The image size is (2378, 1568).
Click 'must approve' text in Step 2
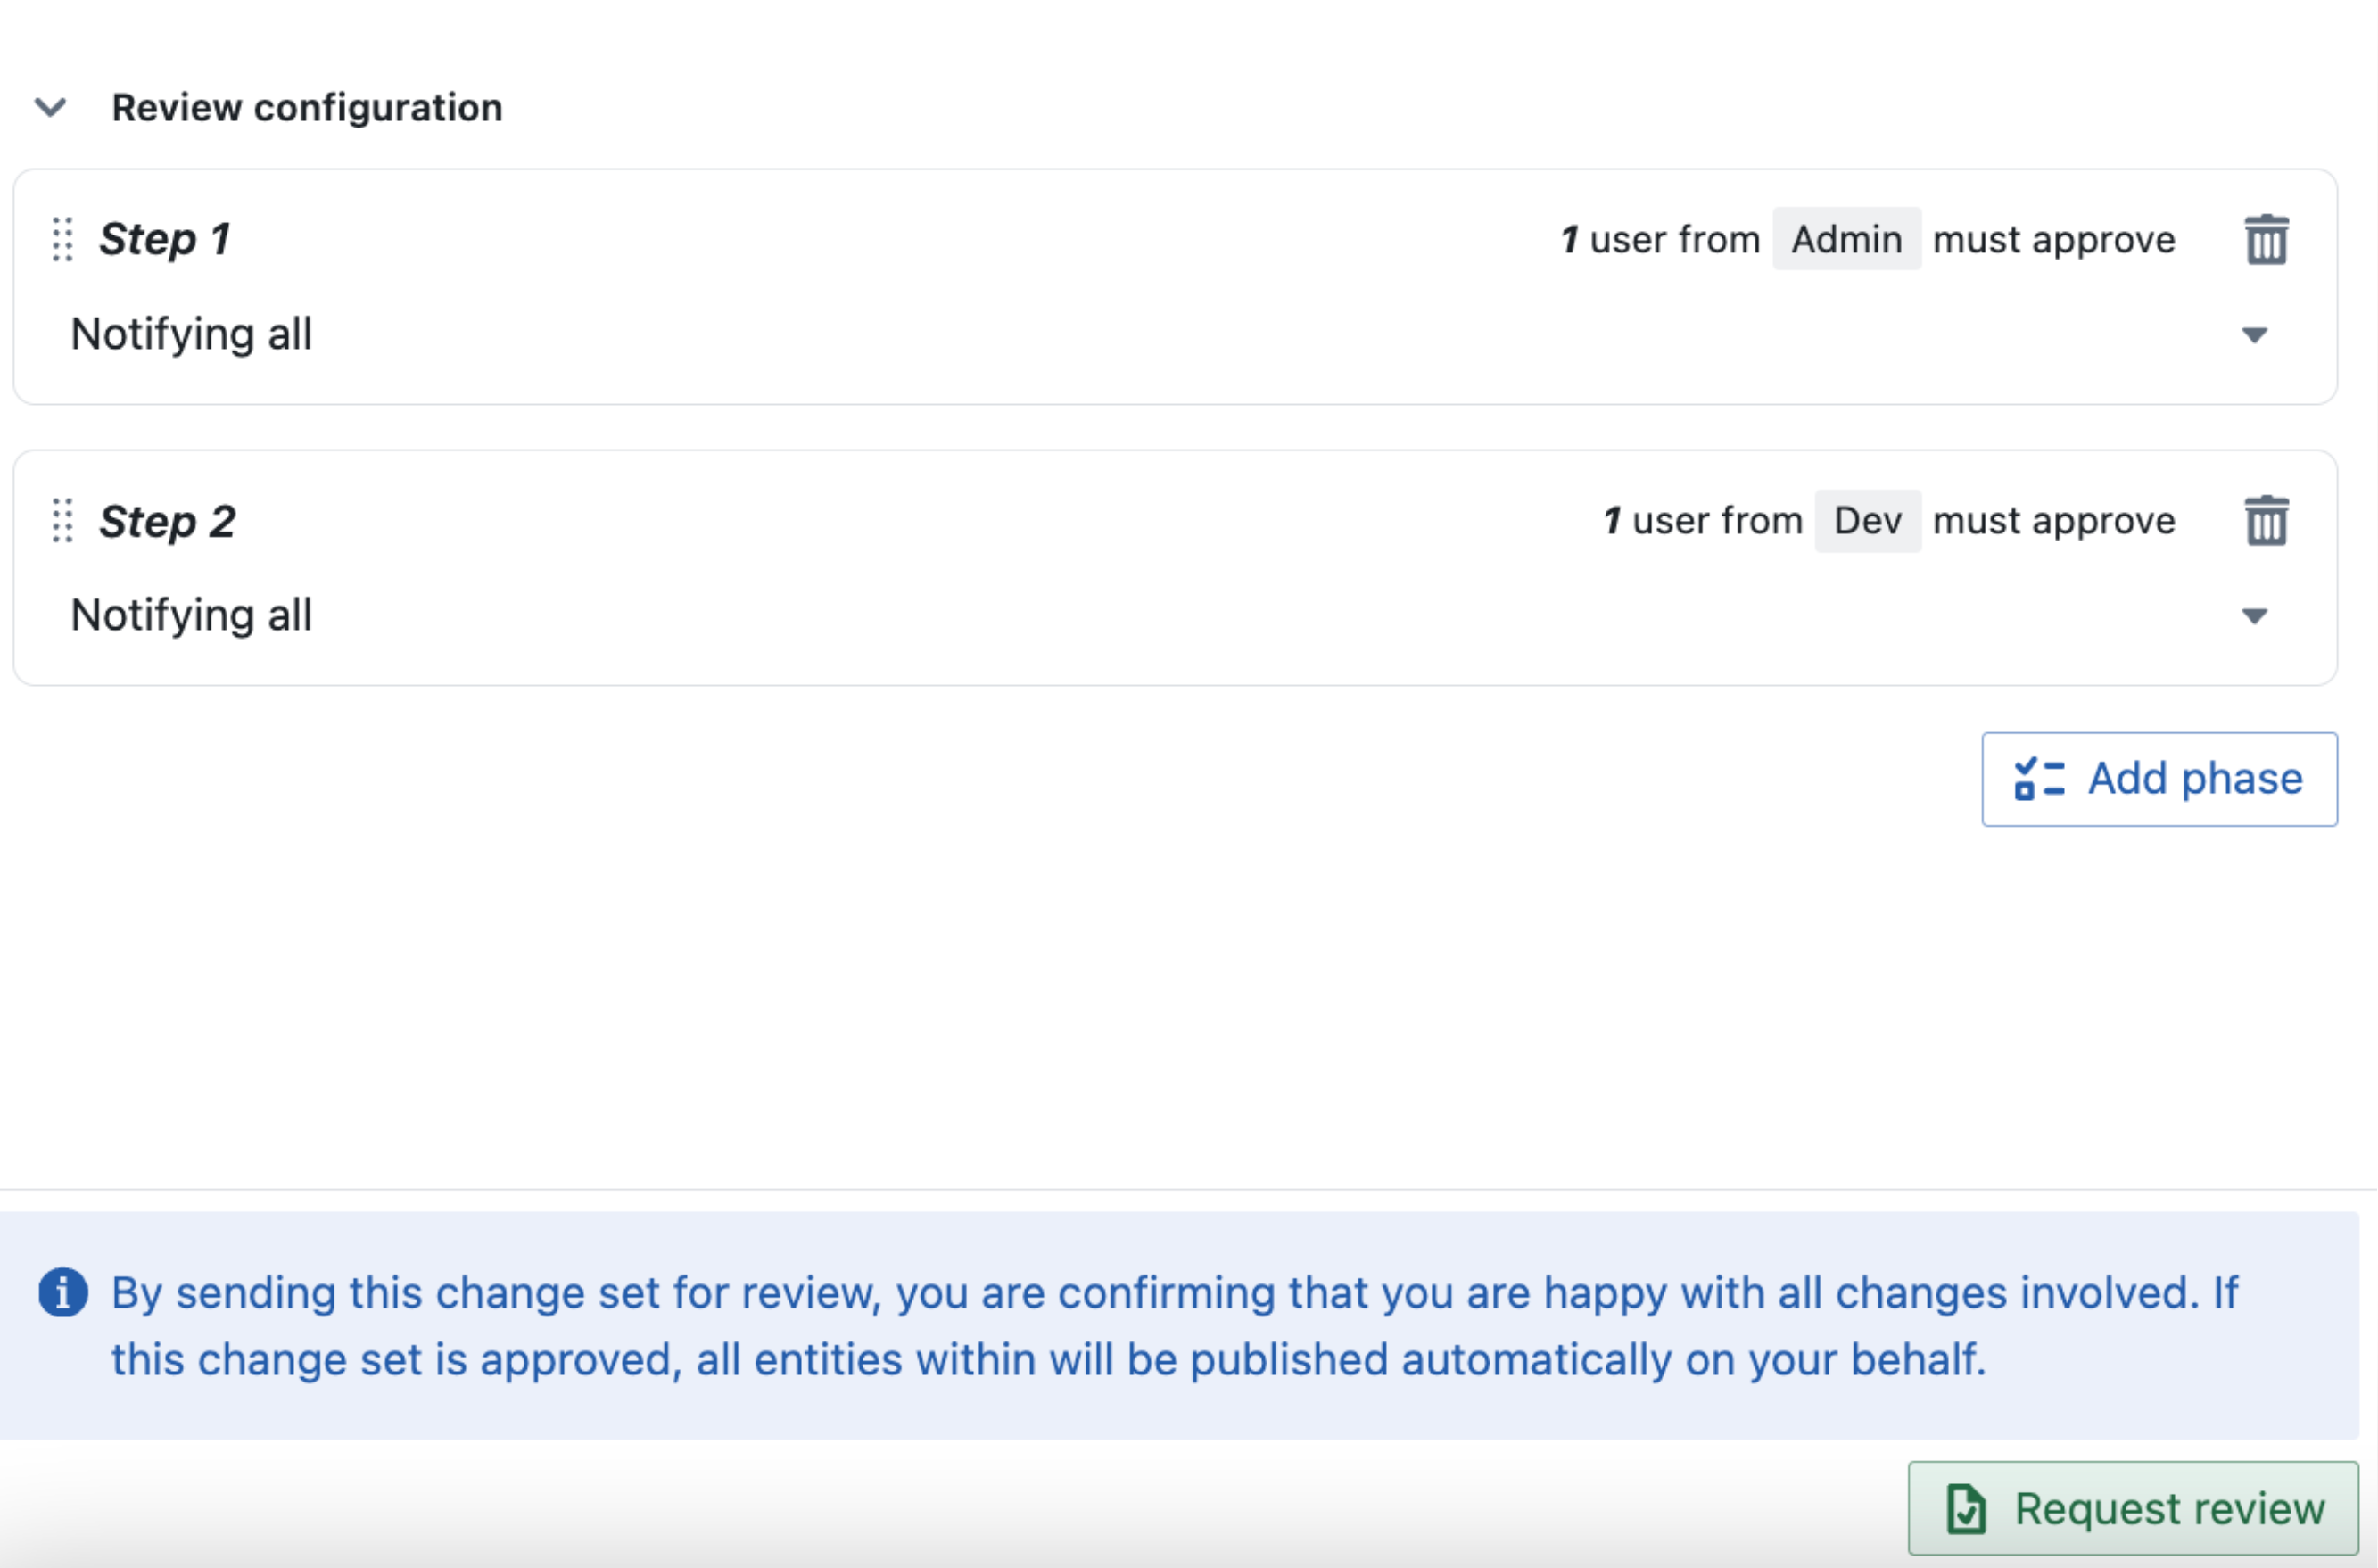click(x=2053, y=521)
